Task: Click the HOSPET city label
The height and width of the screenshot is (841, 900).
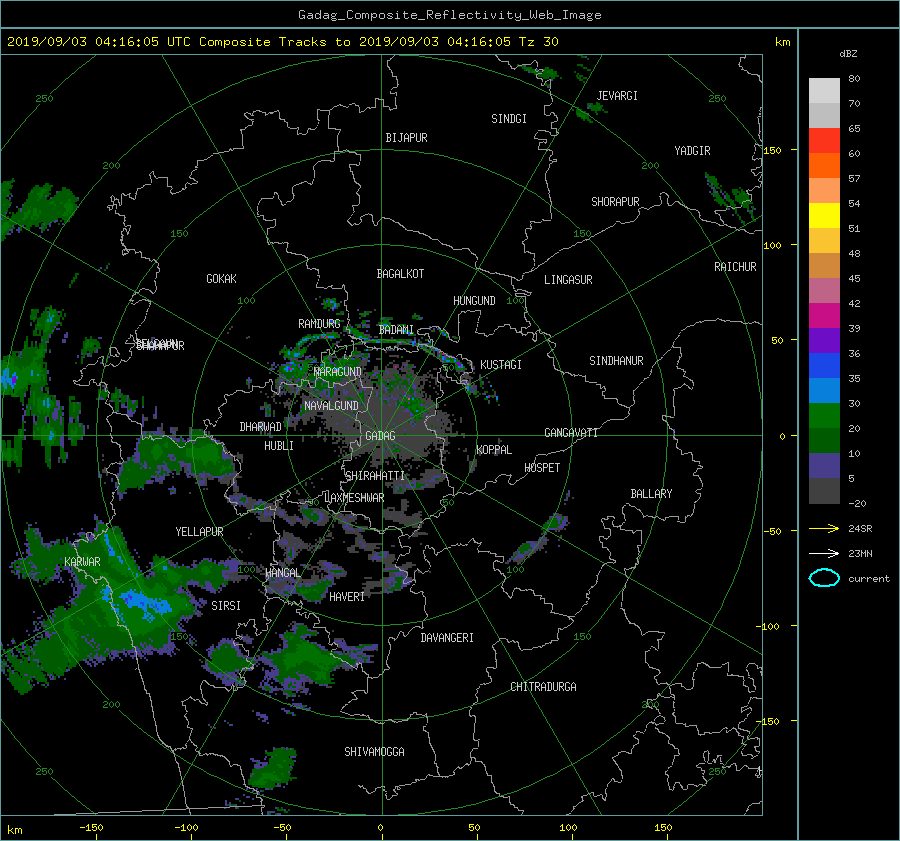Action: coord(542,468)
